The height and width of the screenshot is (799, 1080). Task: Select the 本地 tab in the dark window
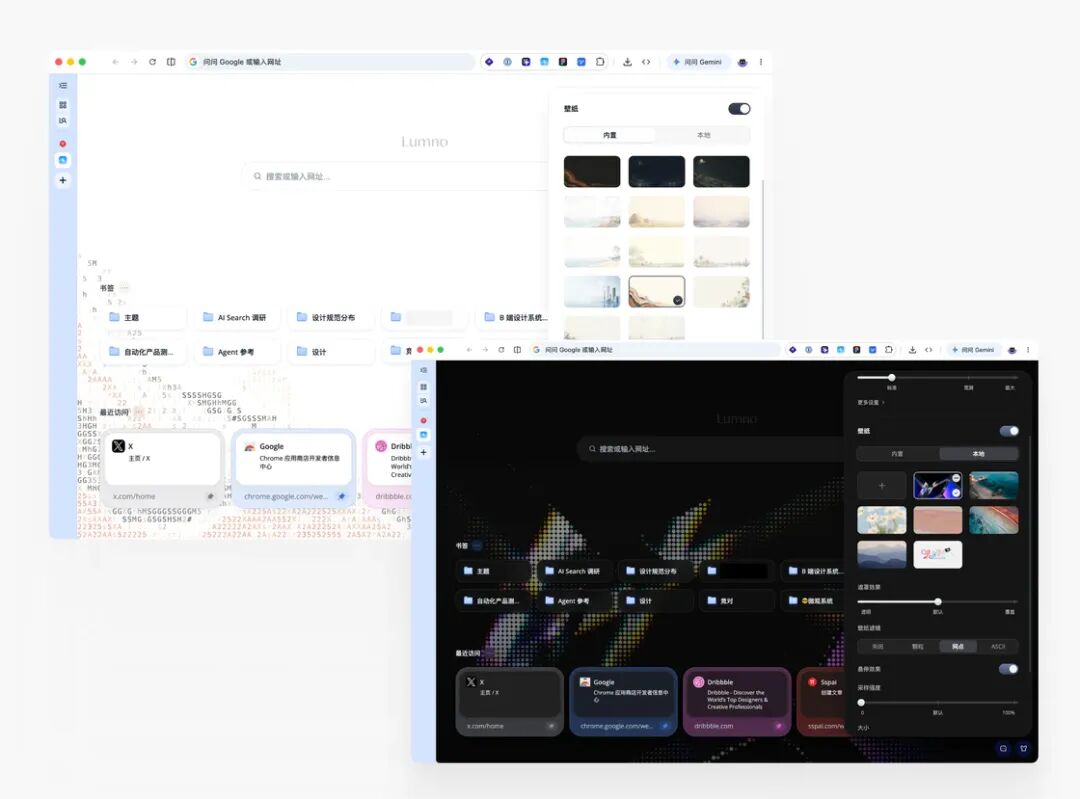[x=978, y=454]
